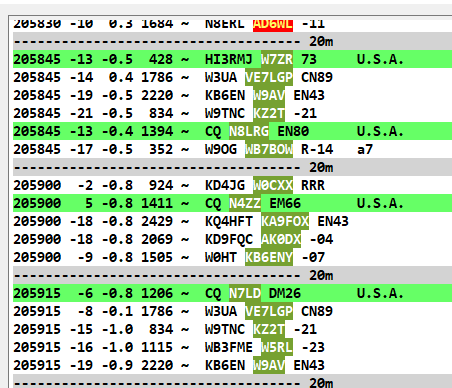Select the HI3RMJ W7ZR 73 decode line
The width and height of the screenshot is (452, 388).
tap(232, 59)
